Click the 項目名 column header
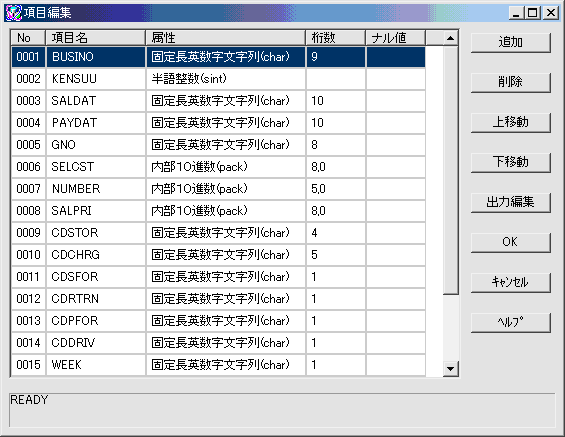This screenshot has width=565, height=437. pyautogui.click(x=95, y=38)
